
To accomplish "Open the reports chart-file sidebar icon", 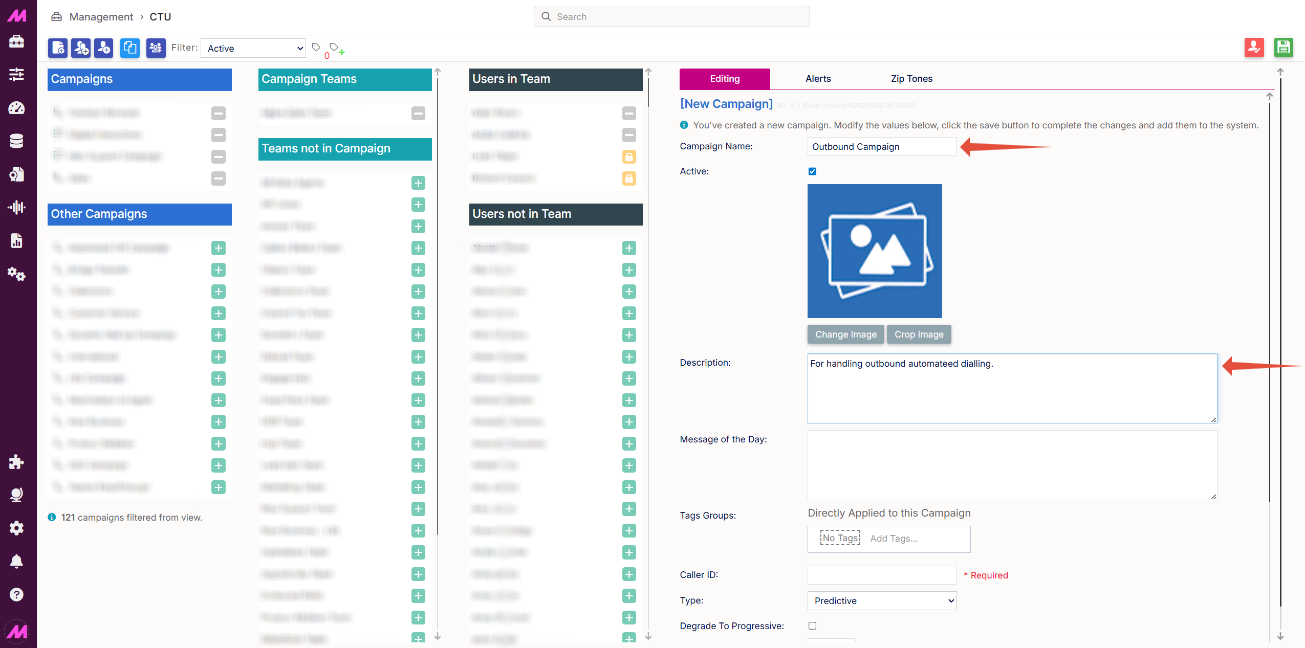I will [16, 240].
